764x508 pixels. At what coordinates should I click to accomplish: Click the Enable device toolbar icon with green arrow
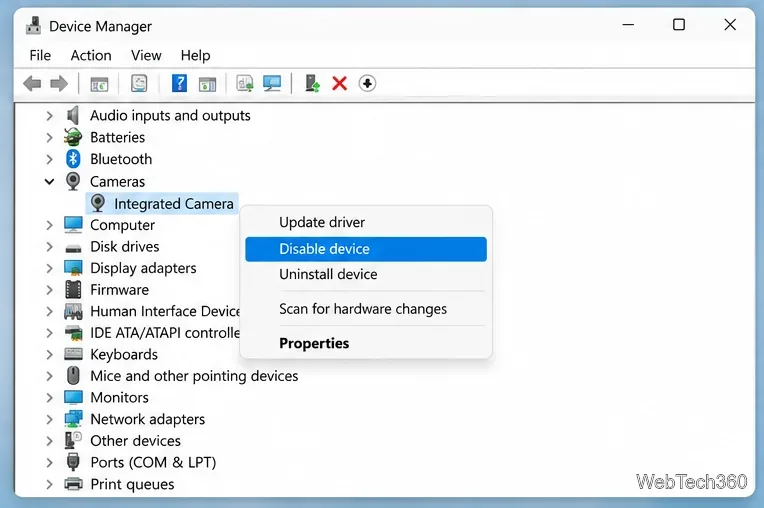(x=312, y=83)
